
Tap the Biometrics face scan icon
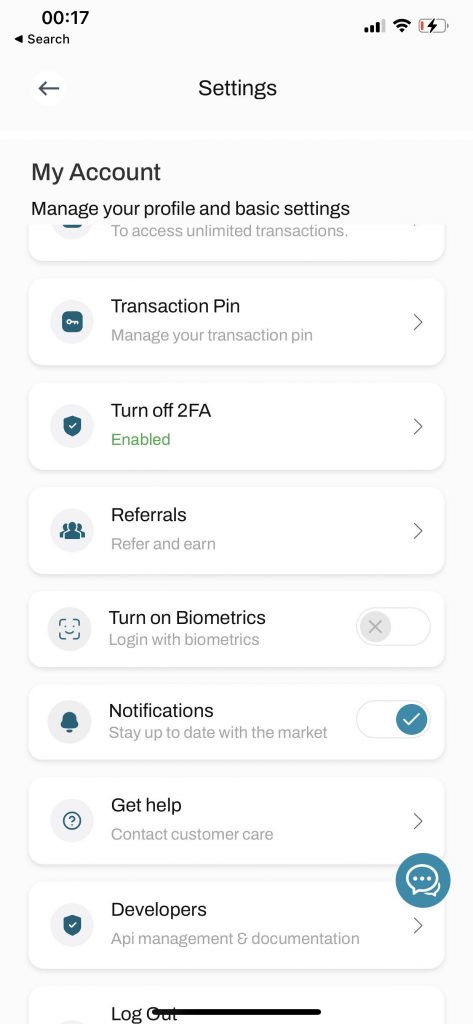pos(69,628)
